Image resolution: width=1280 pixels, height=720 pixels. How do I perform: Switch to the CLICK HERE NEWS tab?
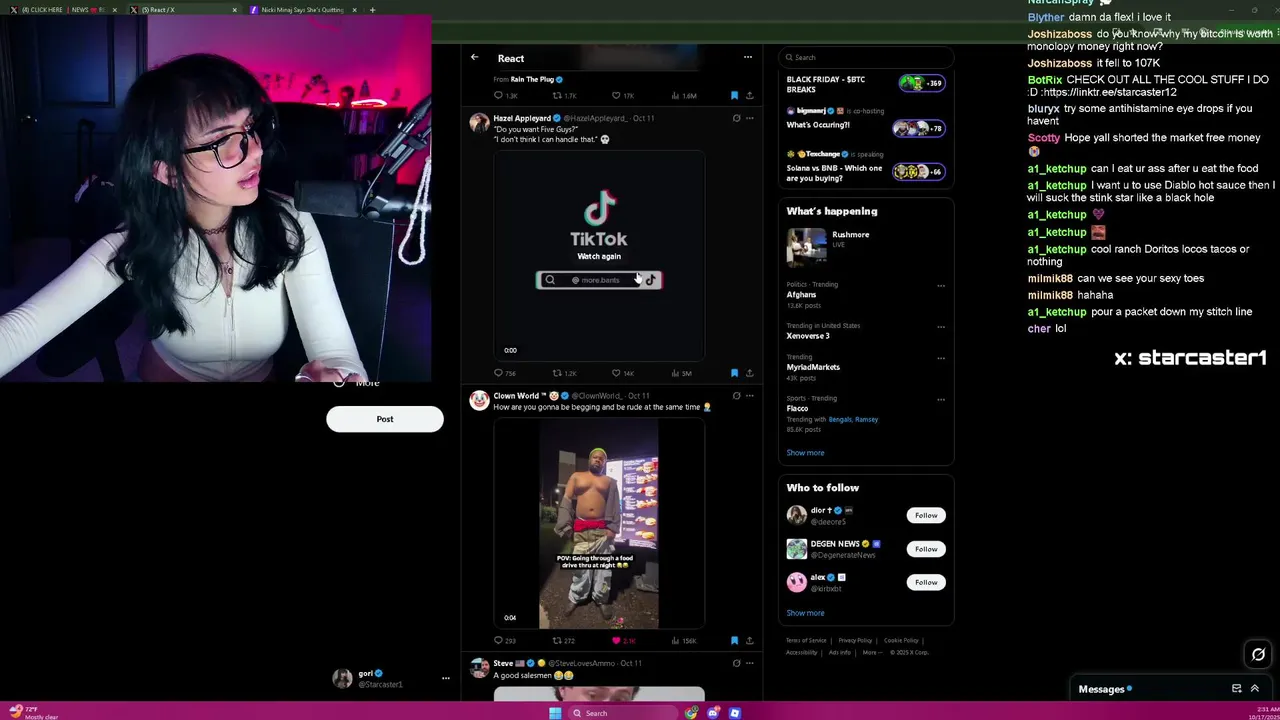click(62, 9)
